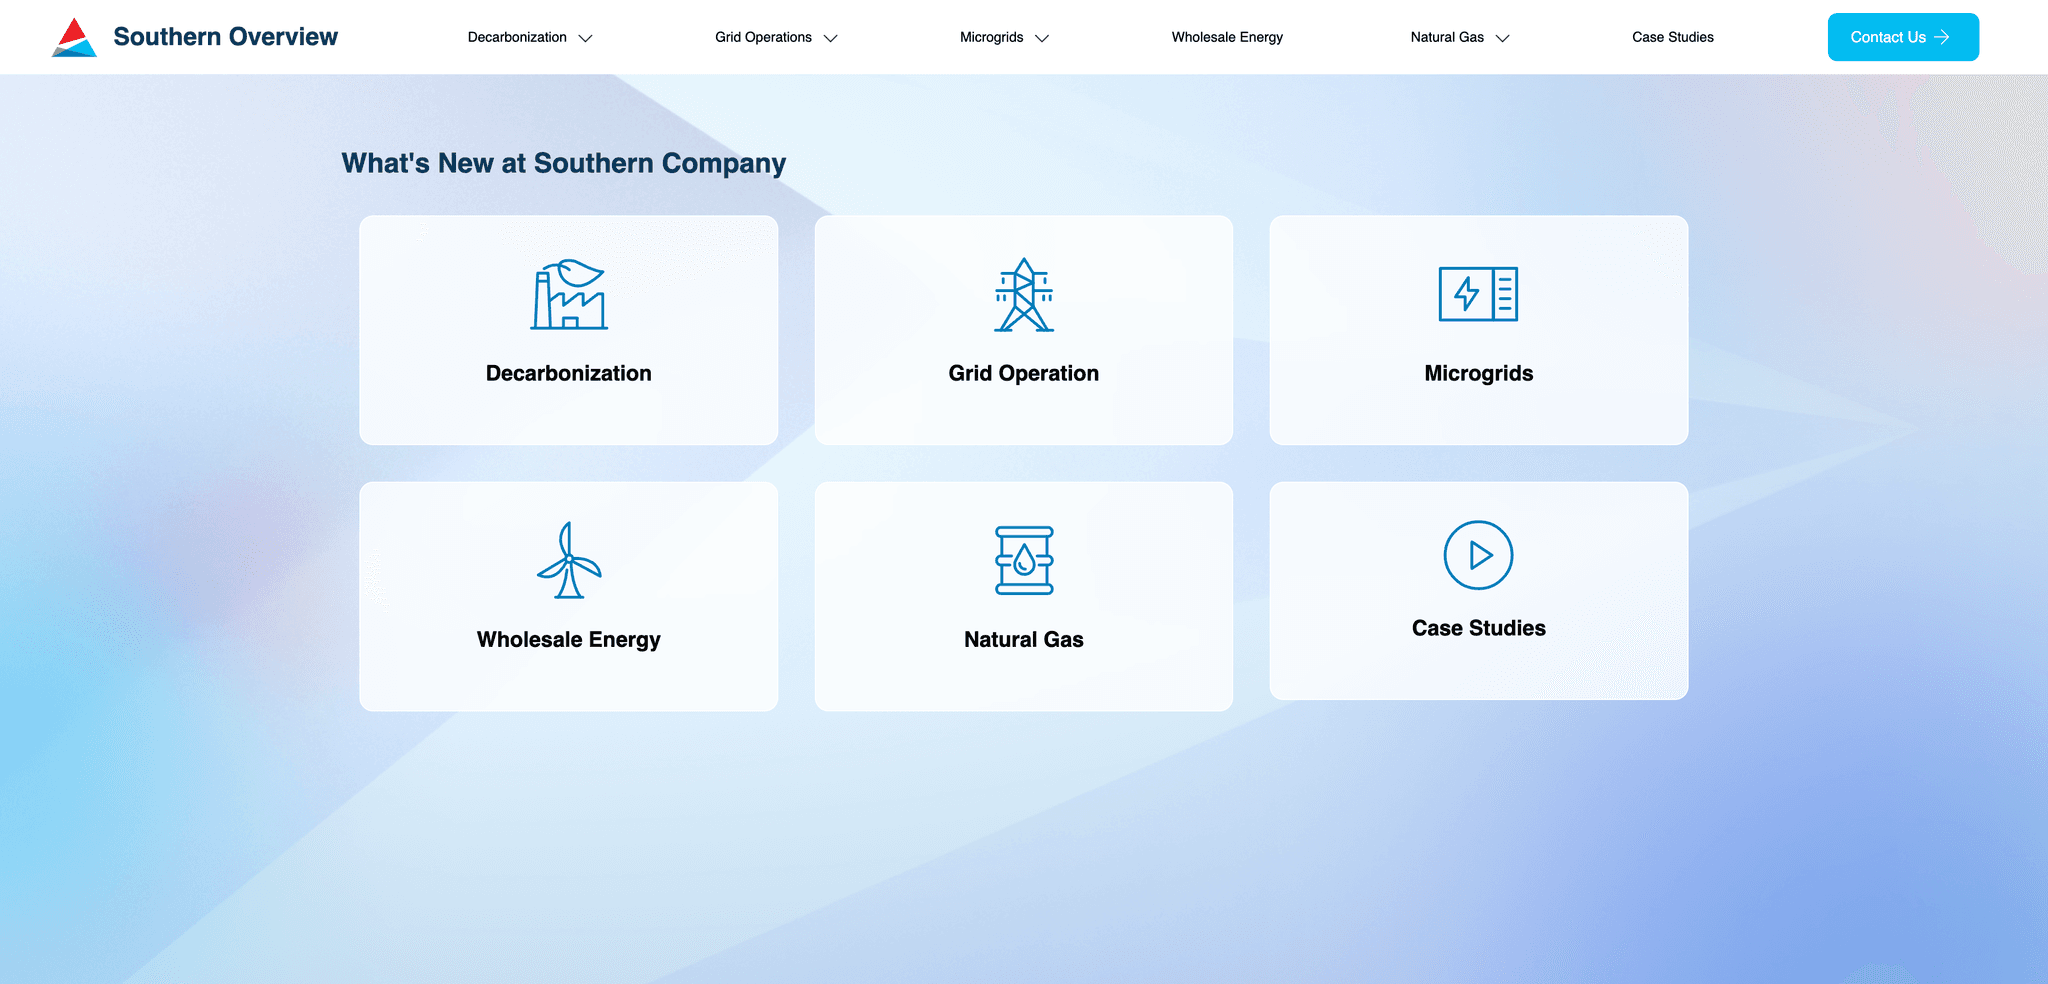Click the factory leaf Decarbonization icon
The height and width of the screenshot is (984, 2048).
tap(569, 294)
